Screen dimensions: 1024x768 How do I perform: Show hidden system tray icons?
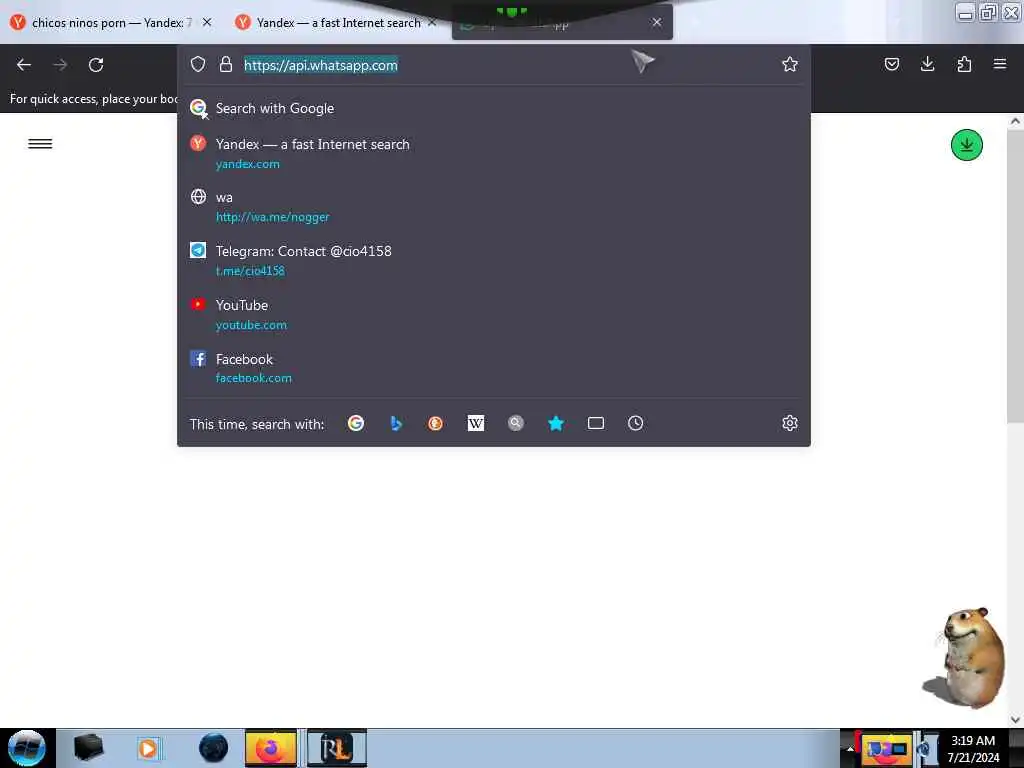pyautogui.click(x=850, y=748)
